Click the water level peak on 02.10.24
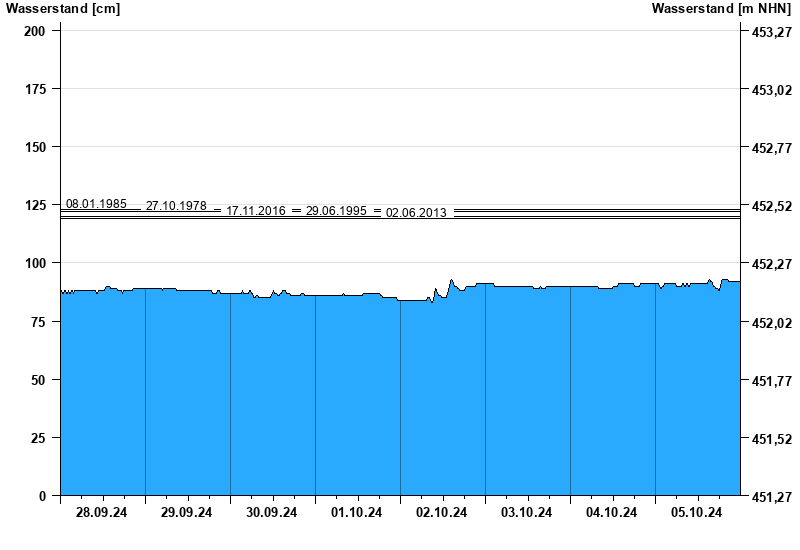 coord(452,281)
